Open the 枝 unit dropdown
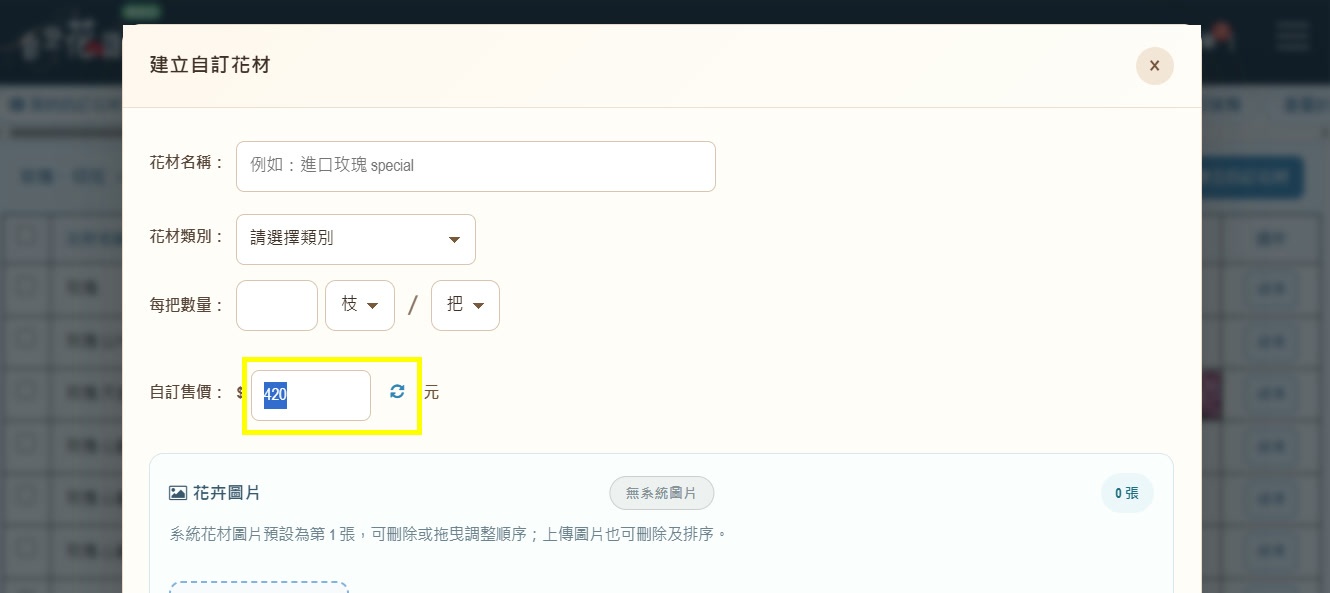This screenshot has width=1330, height=593. 360,305
